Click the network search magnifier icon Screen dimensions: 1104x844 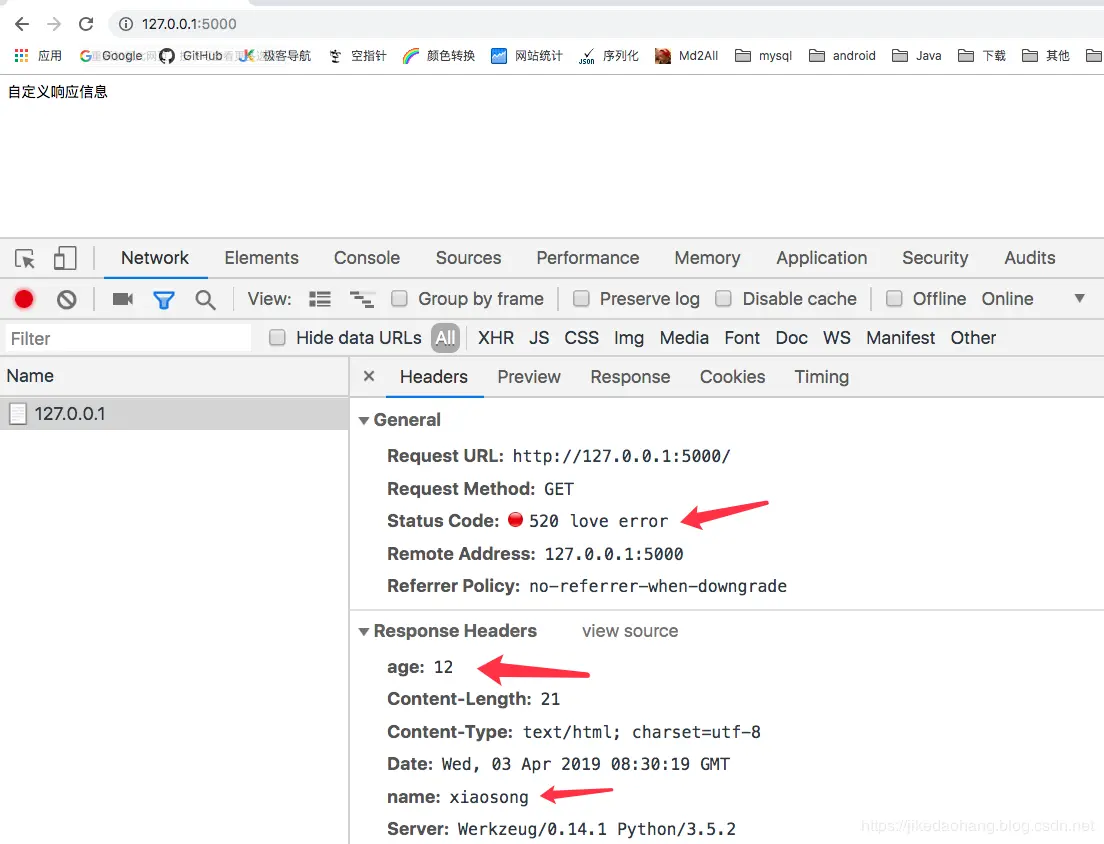click(205, 300)
